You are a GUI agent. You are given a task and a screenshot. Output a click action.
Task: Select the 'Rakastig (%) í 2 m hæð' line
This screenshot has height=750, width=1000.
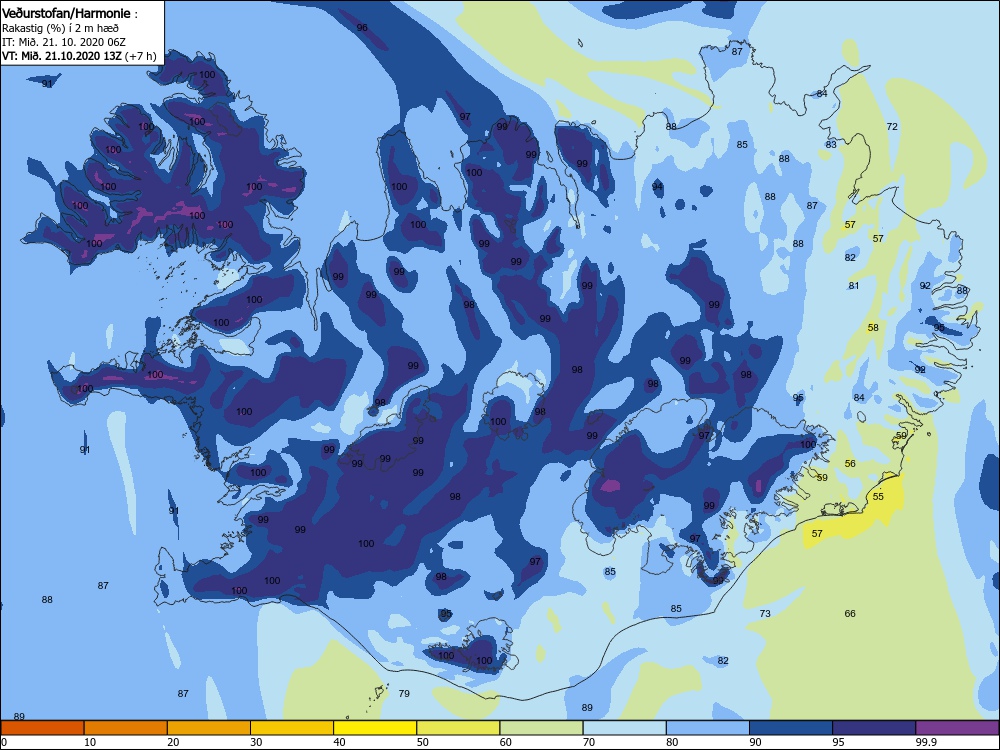pyautogui.click(x=60, y=28)
